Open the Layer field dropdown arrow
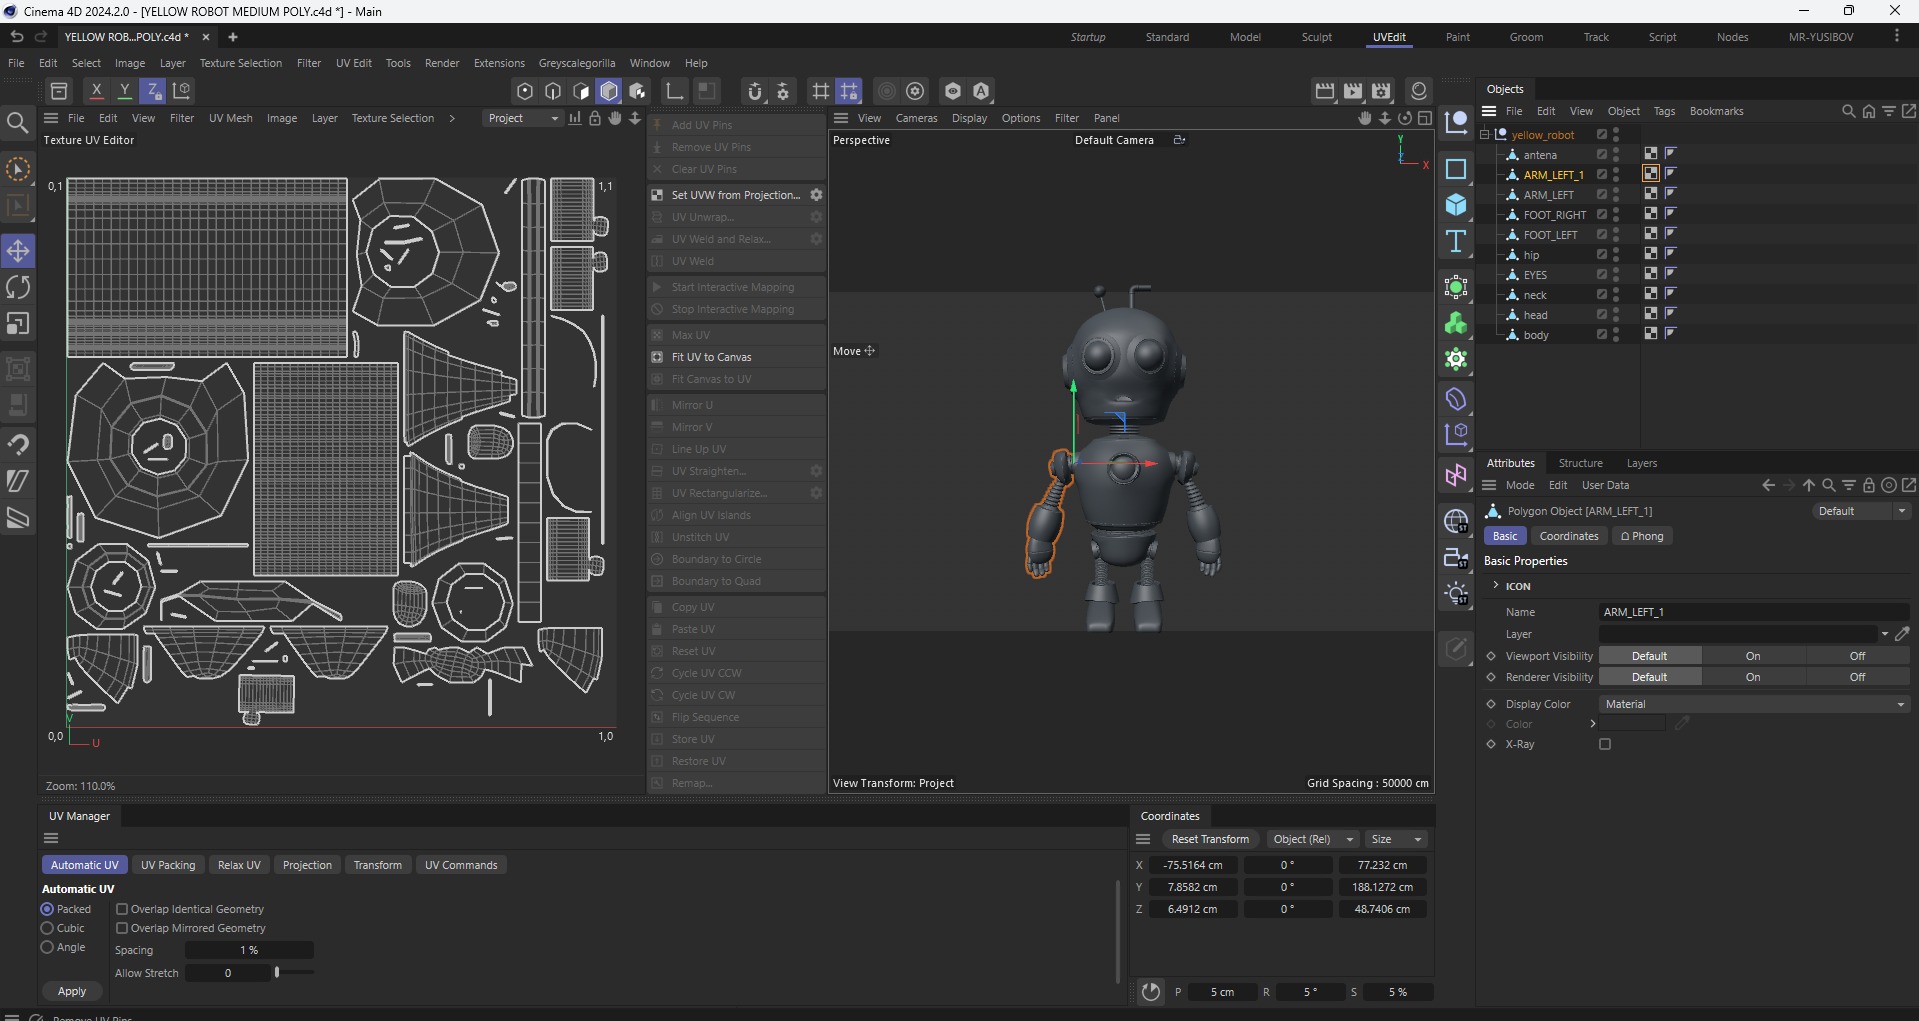The width and height of the screenshot is (1919, 1021). click(x=1884, y=634)
